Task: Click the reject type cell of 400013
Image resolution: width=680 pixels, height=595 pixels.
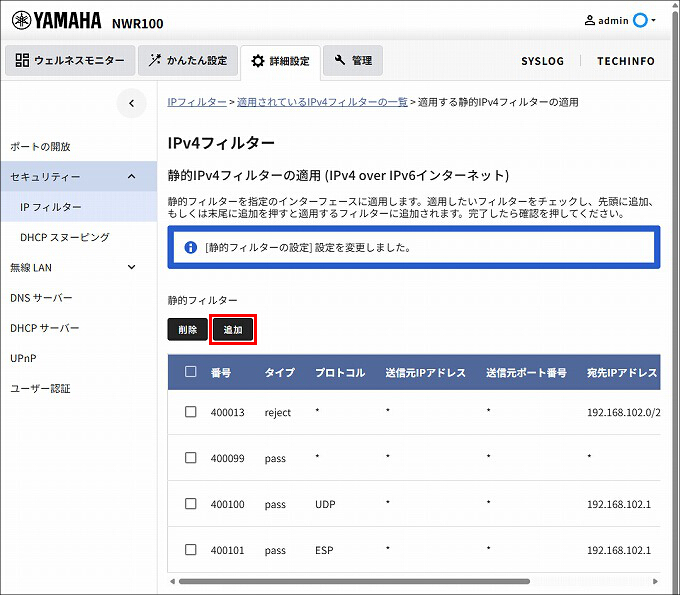Action: [x=278, y=412]
